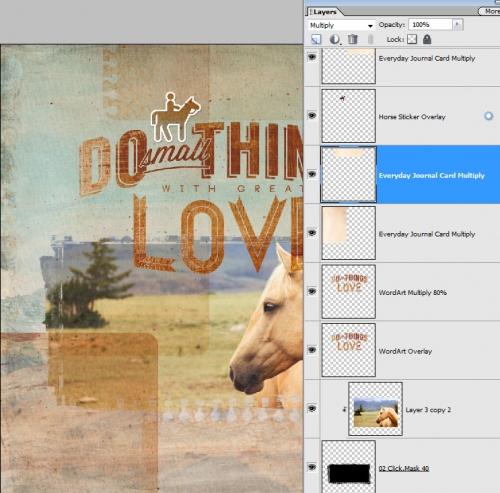Hide Layer 3 copy 2

[x=312, y=408]
